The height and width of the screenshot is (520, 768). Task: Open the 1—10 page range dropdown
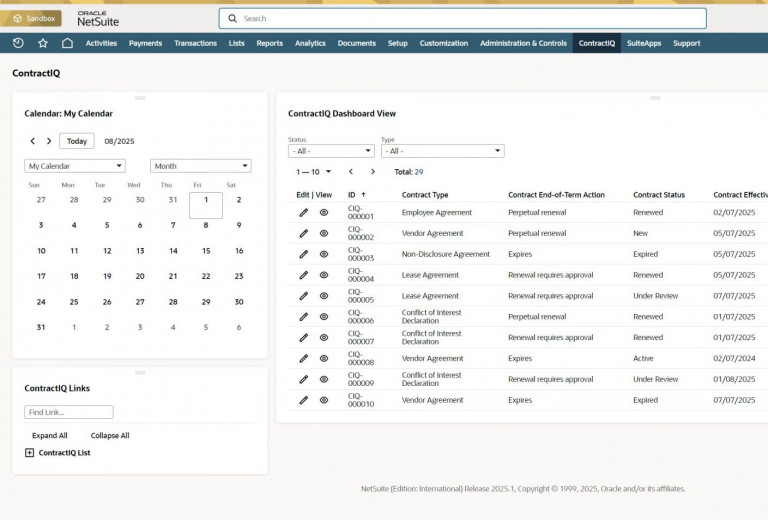[313, 172]
